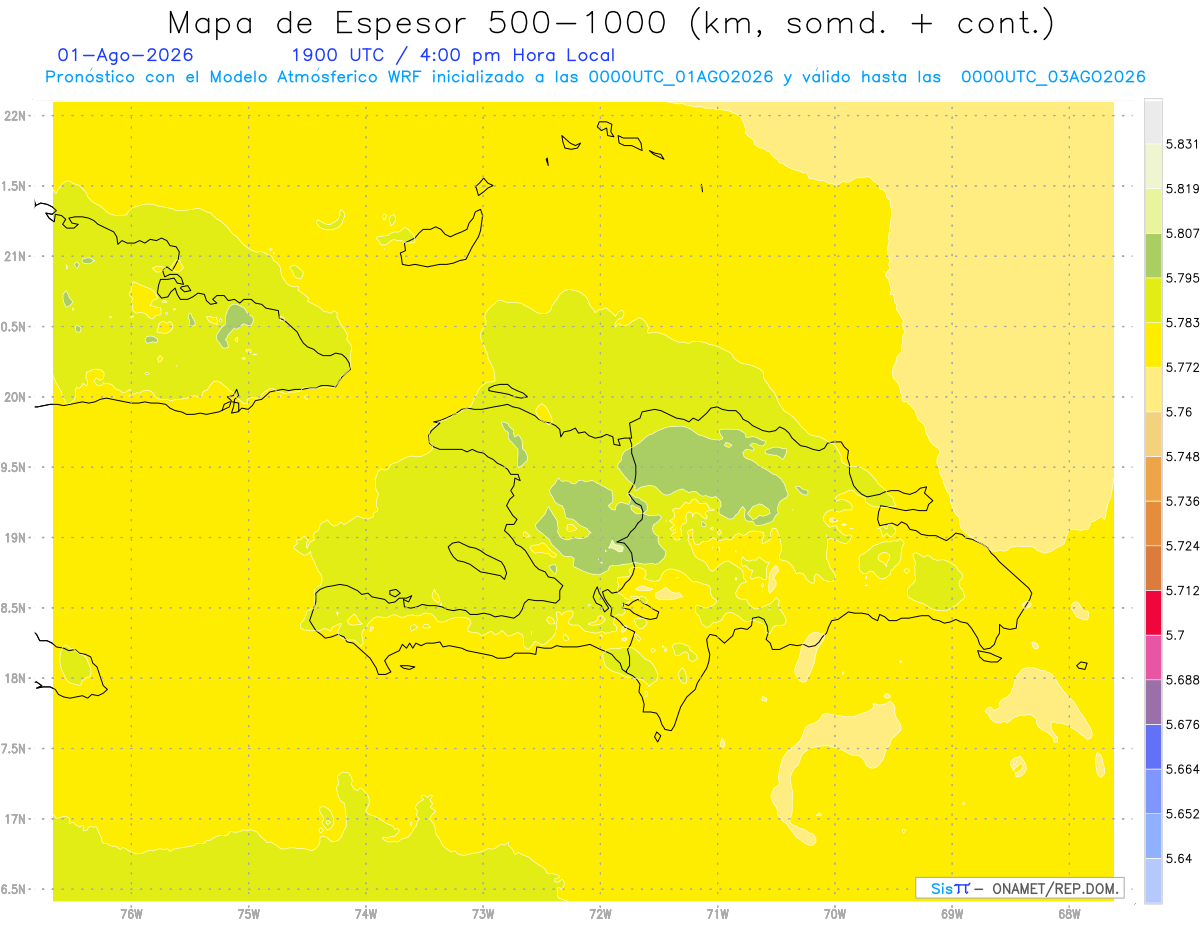Click the 68W longitude label
Image resolution: width=1200 pixels, height=927 pixels.
(1069, 914)
